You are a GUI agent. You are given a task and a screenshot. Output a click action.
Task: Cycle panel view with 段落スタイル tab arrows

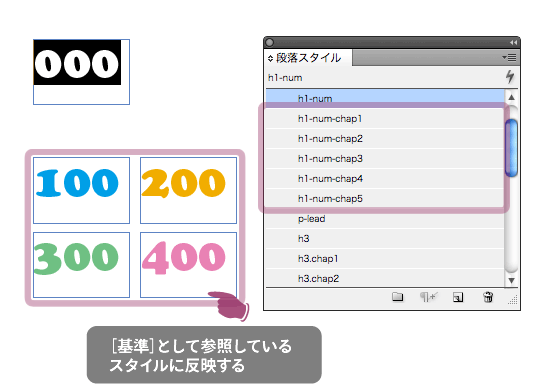point(270,58)
